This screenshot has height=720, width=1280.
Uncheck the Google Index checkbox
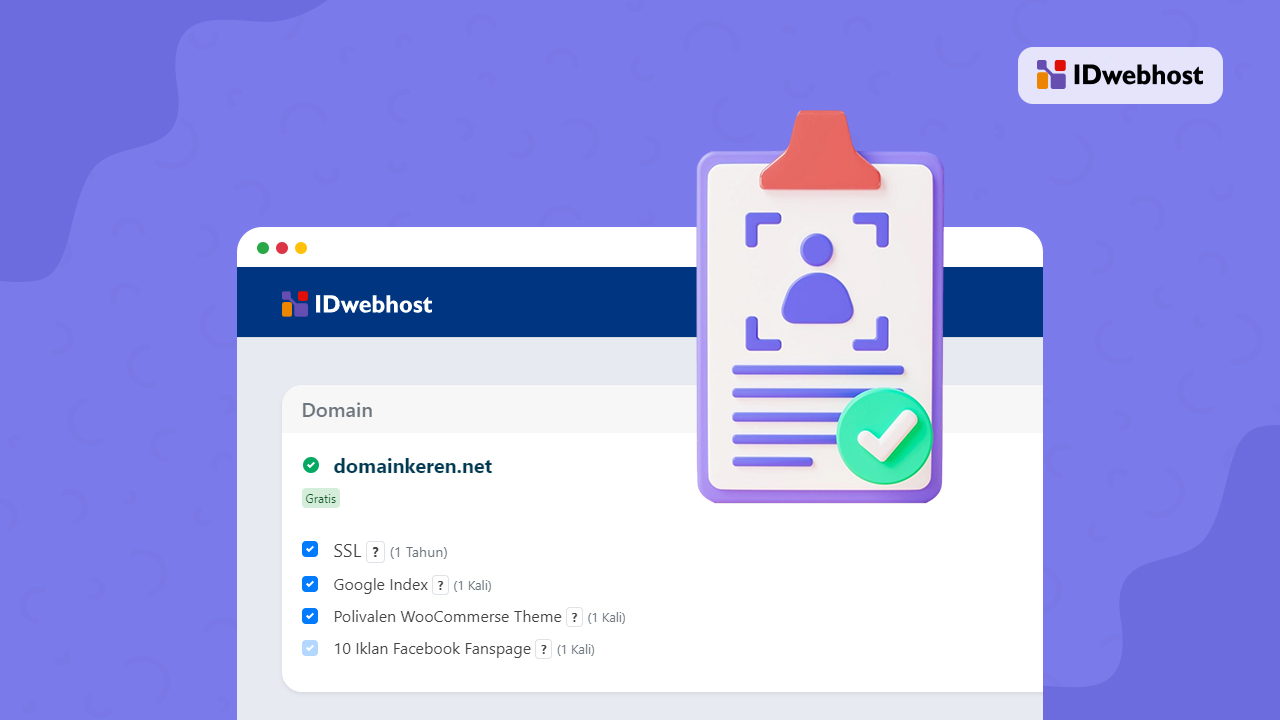click(310, 583)
